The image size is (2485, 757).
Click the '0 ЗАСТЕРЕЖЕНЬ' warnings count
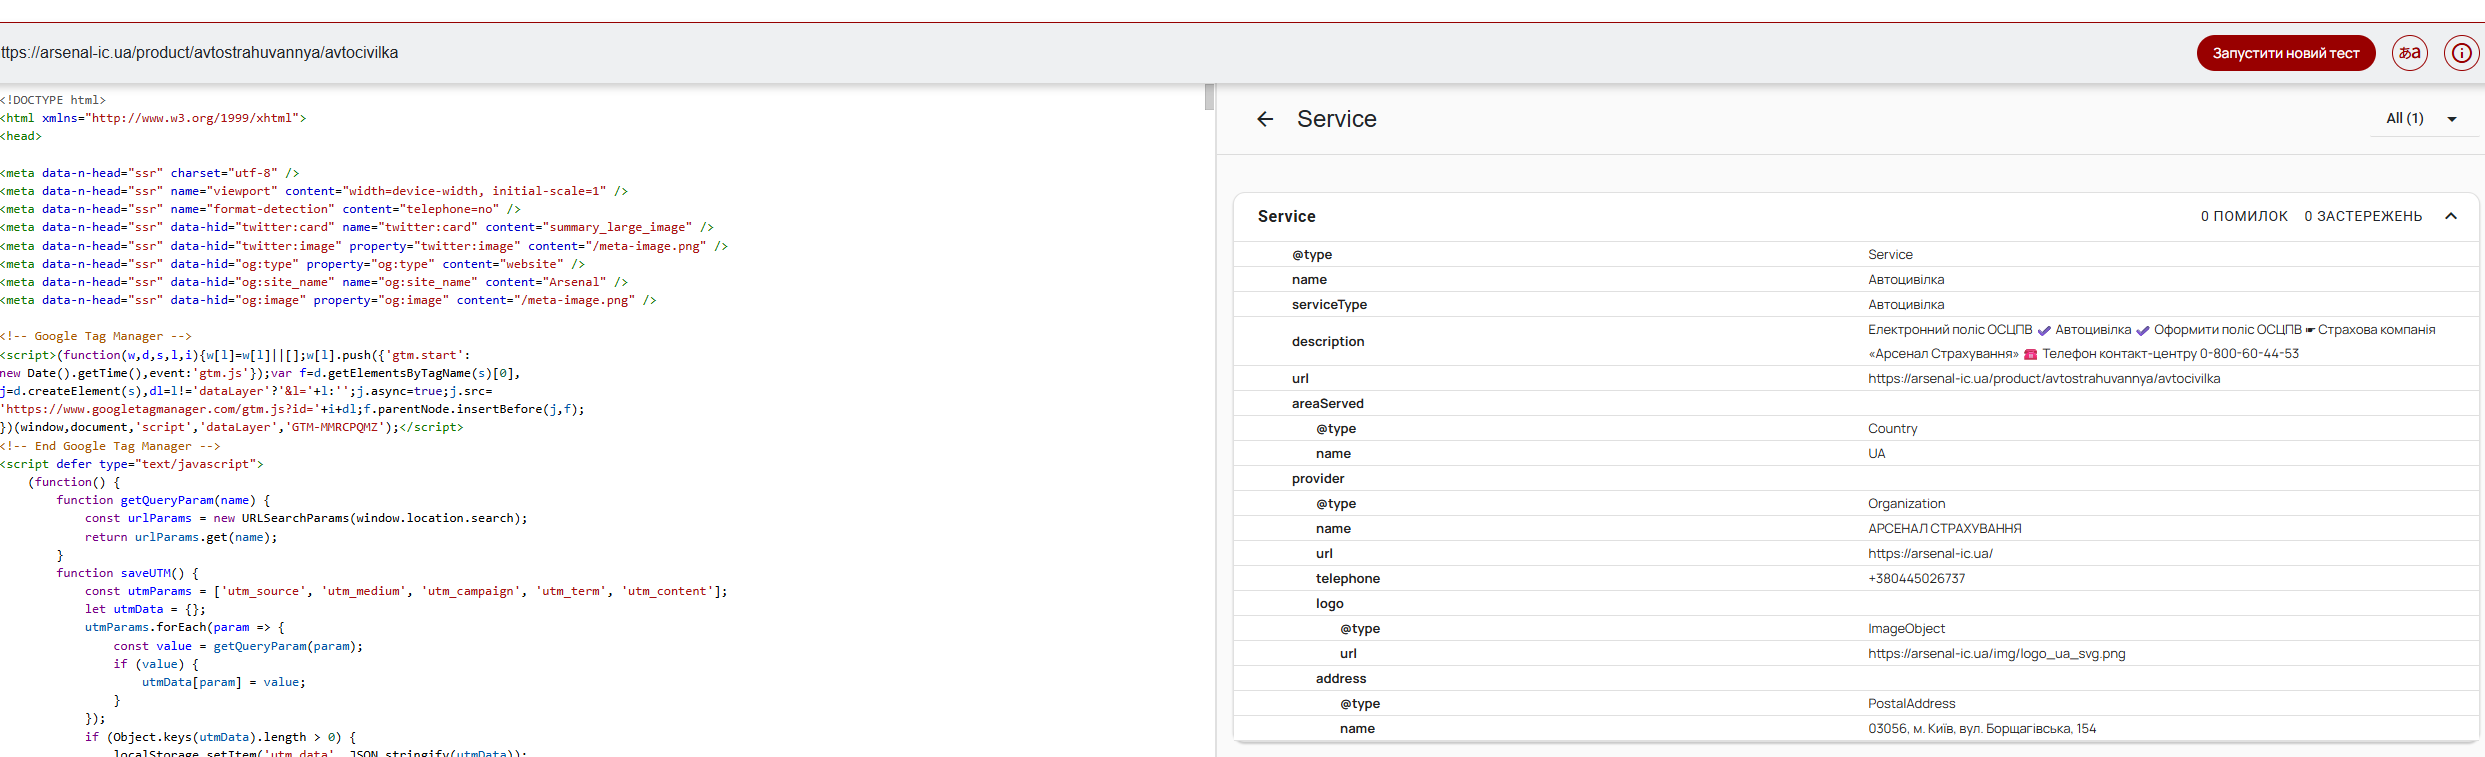(2363, 216)
